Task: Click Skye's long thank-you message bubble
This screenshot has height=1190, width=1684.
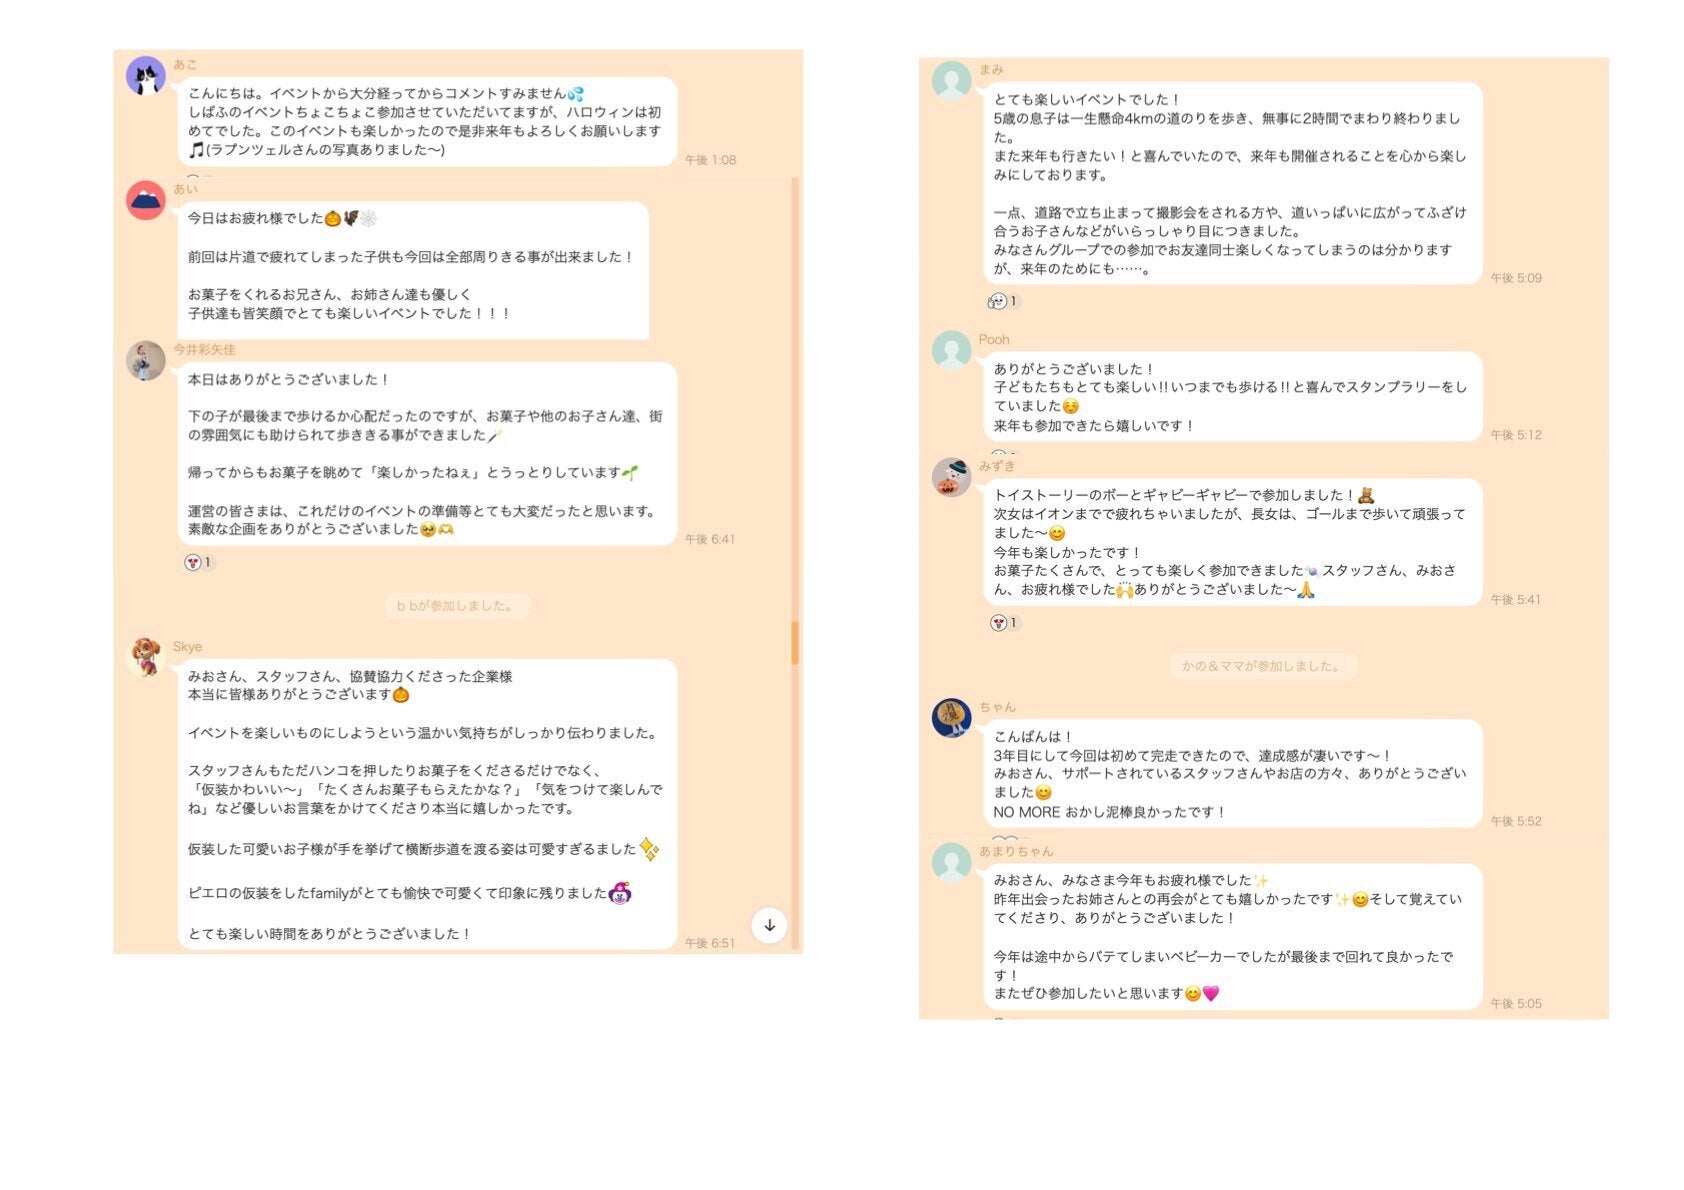Action: (428, 805)
